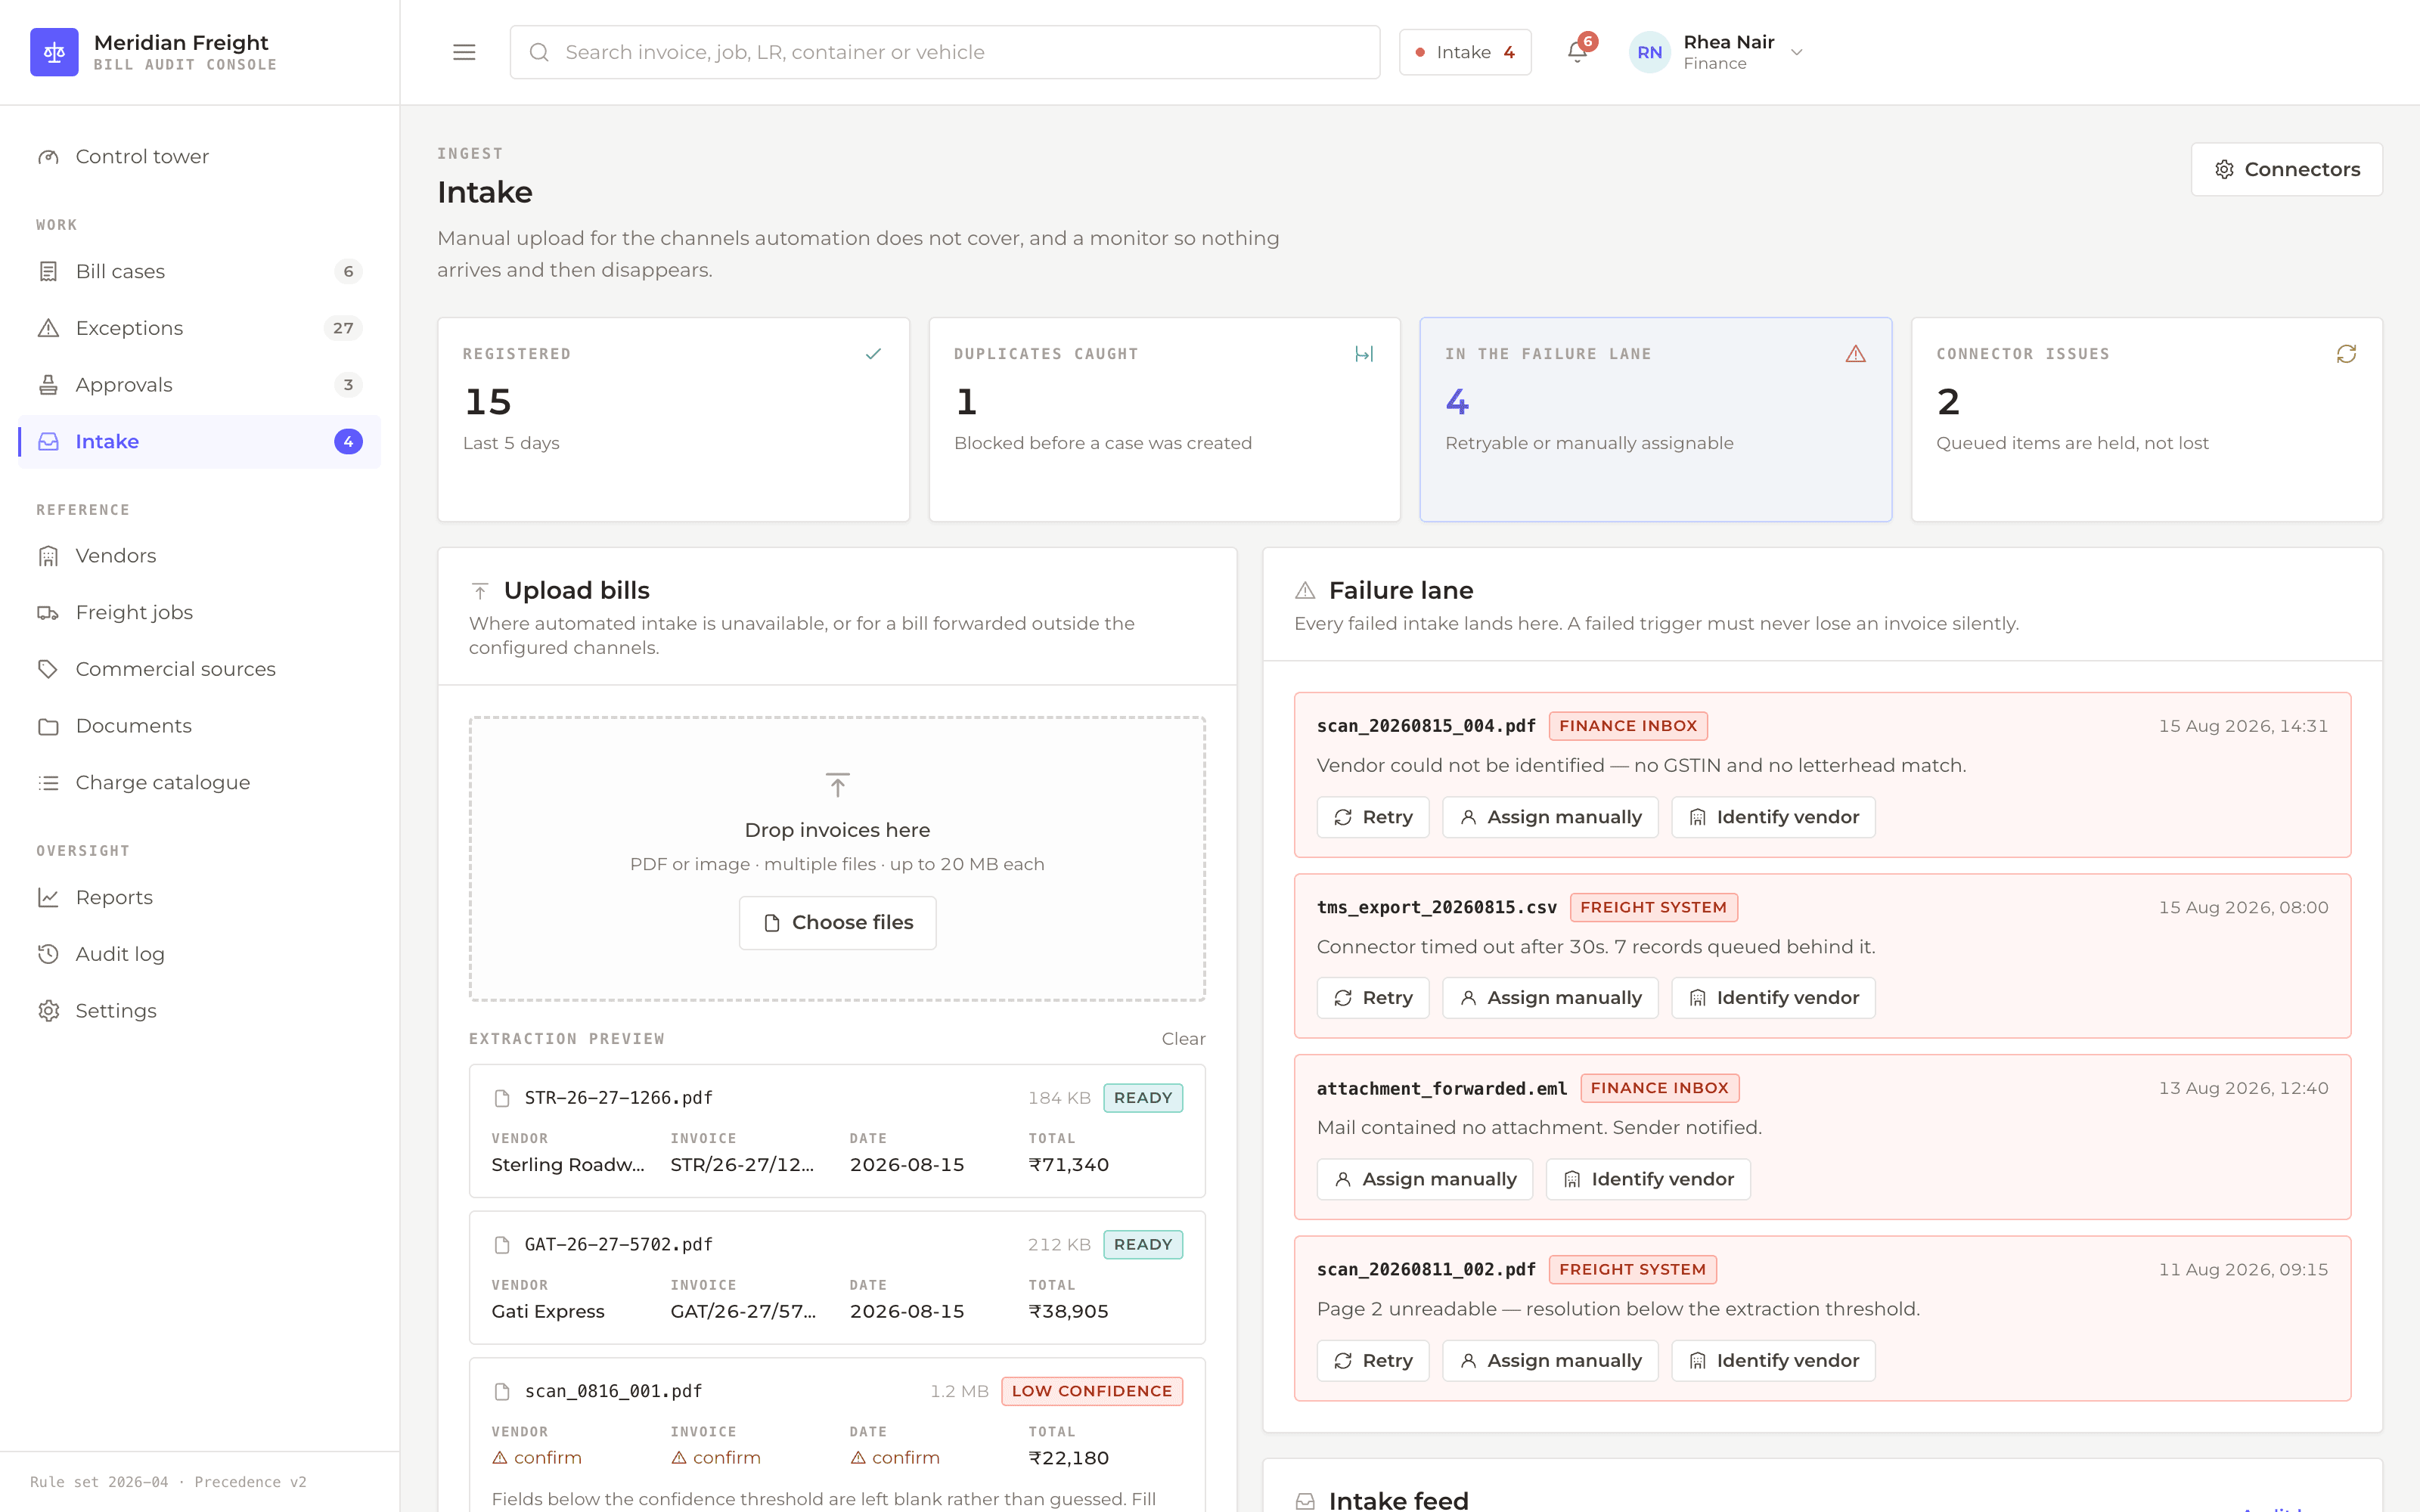Image resolution: width=2420 pixels, height=1512 pixels.
Task: Click the Connector issues refresh icon
Action: (x=2346, y=354)
